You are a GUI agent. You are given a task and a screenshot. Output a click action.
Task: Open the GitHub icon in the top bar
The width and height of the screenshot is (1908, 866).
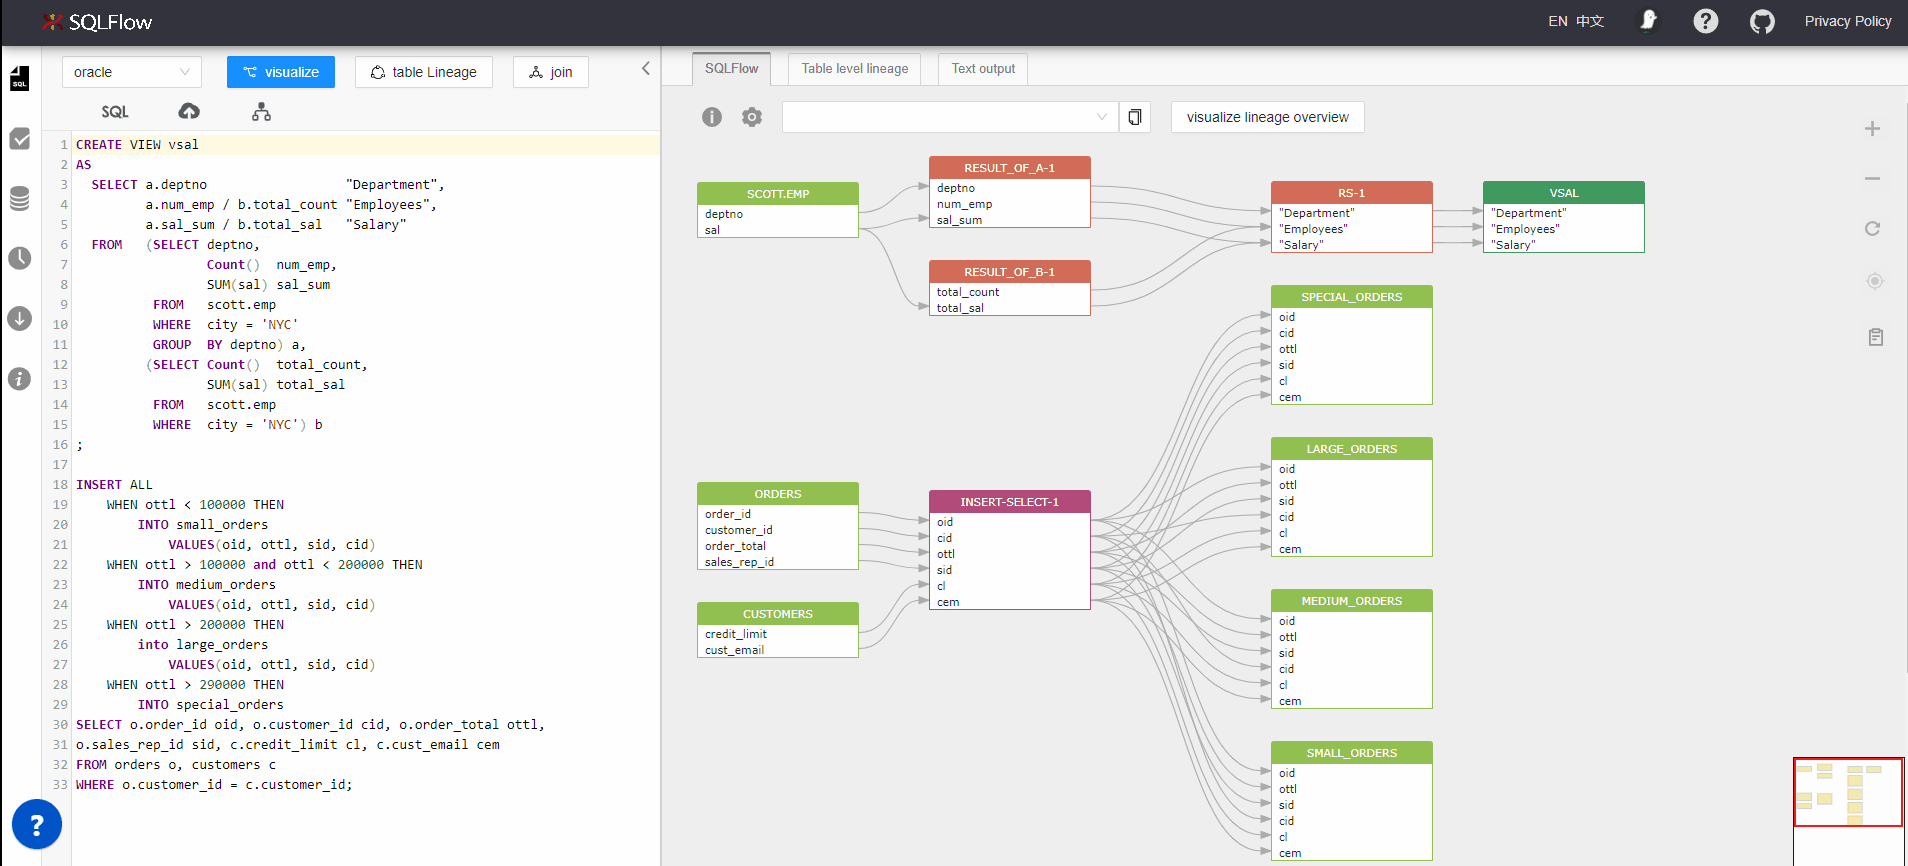1762,21
